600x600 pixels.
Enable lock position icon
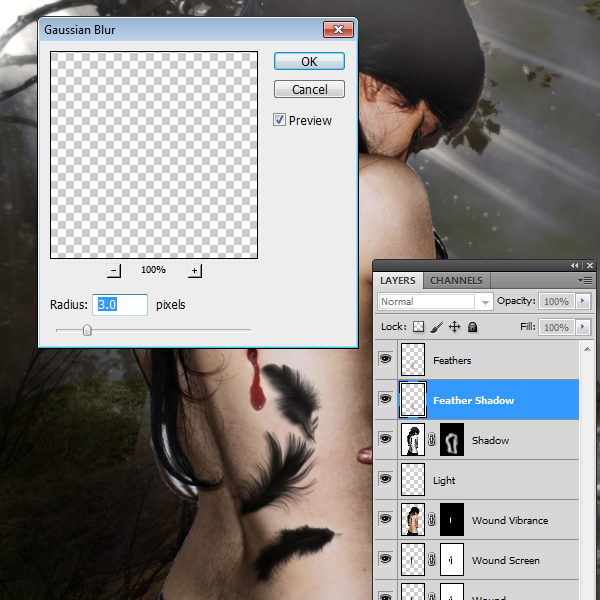454,327
